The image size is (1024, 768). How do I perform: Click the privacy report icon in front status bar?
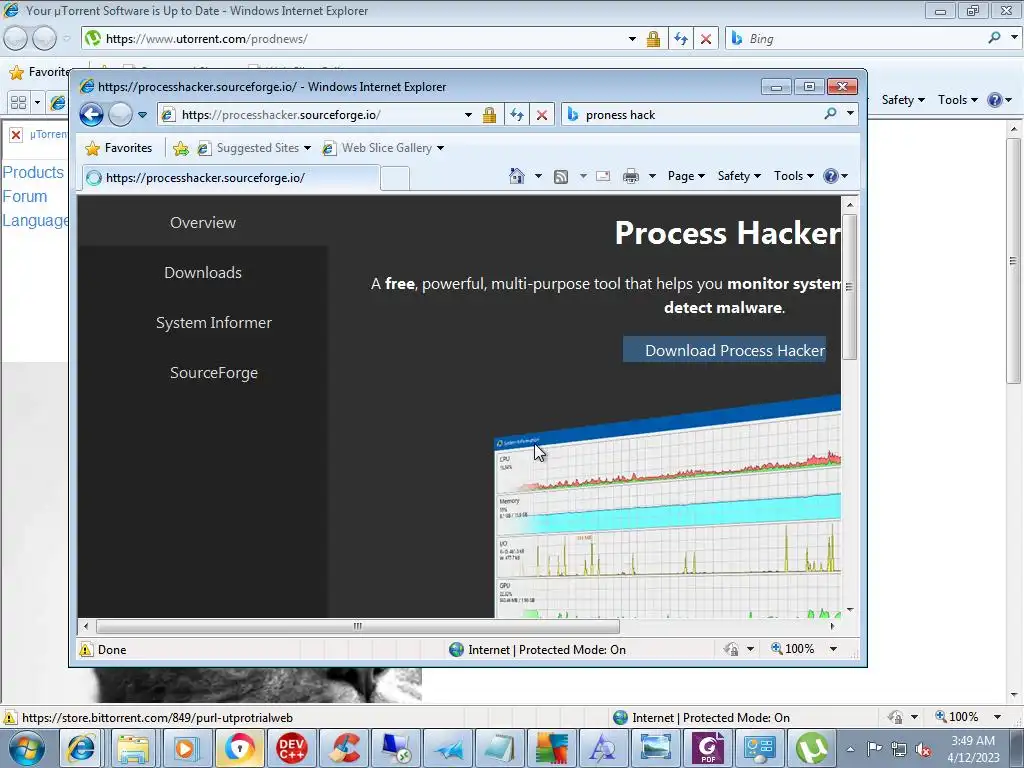[731, 649]
